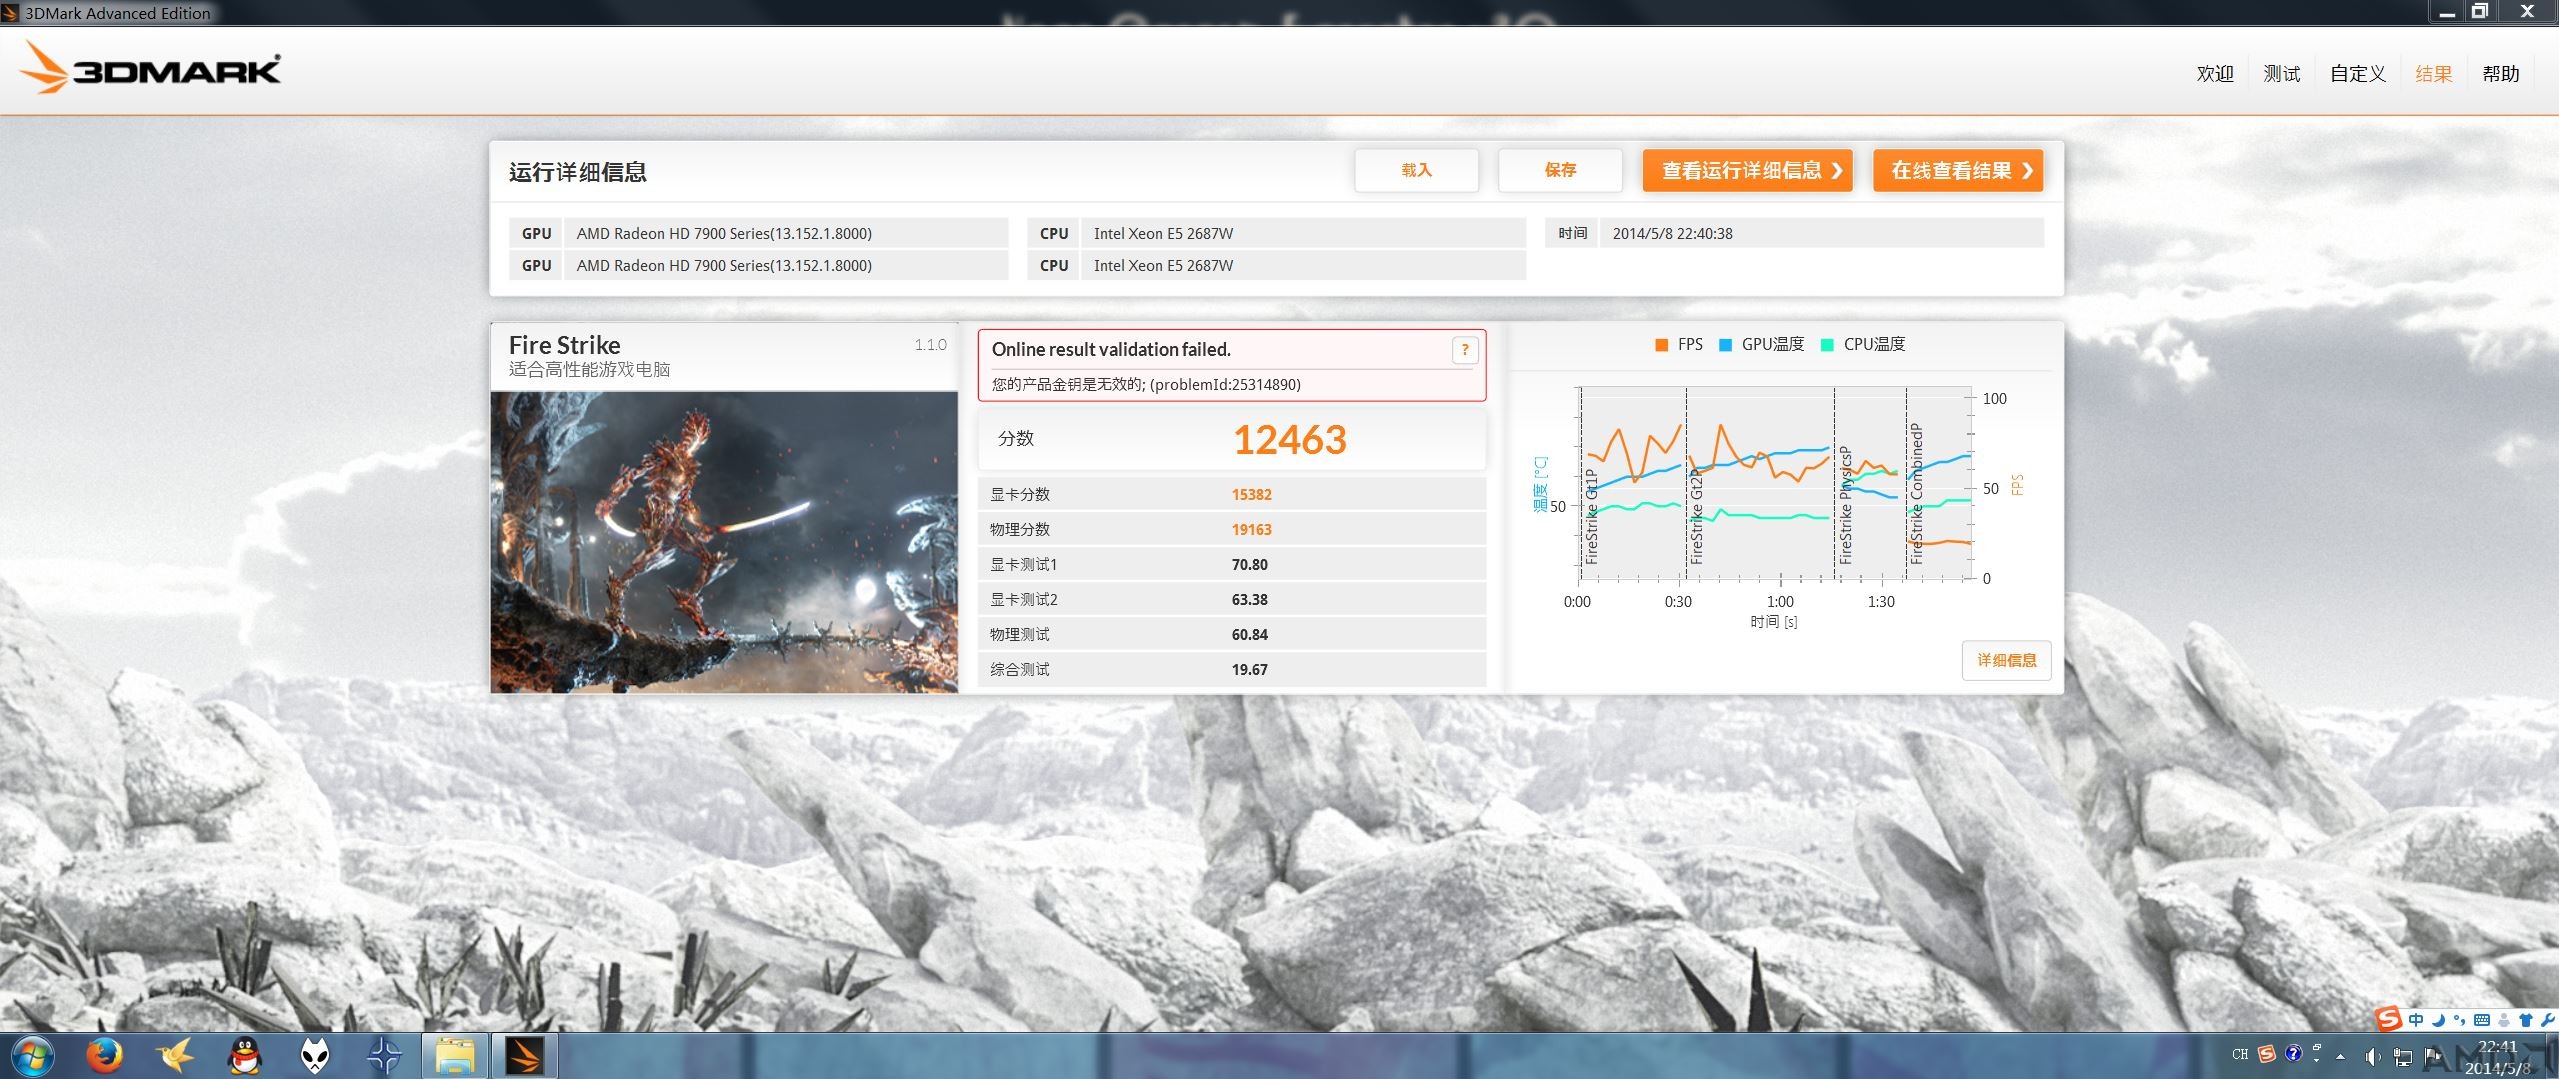Click the 12463 overall score value
This screenshot has width=2559, height=1079.
click(1289, 440)
